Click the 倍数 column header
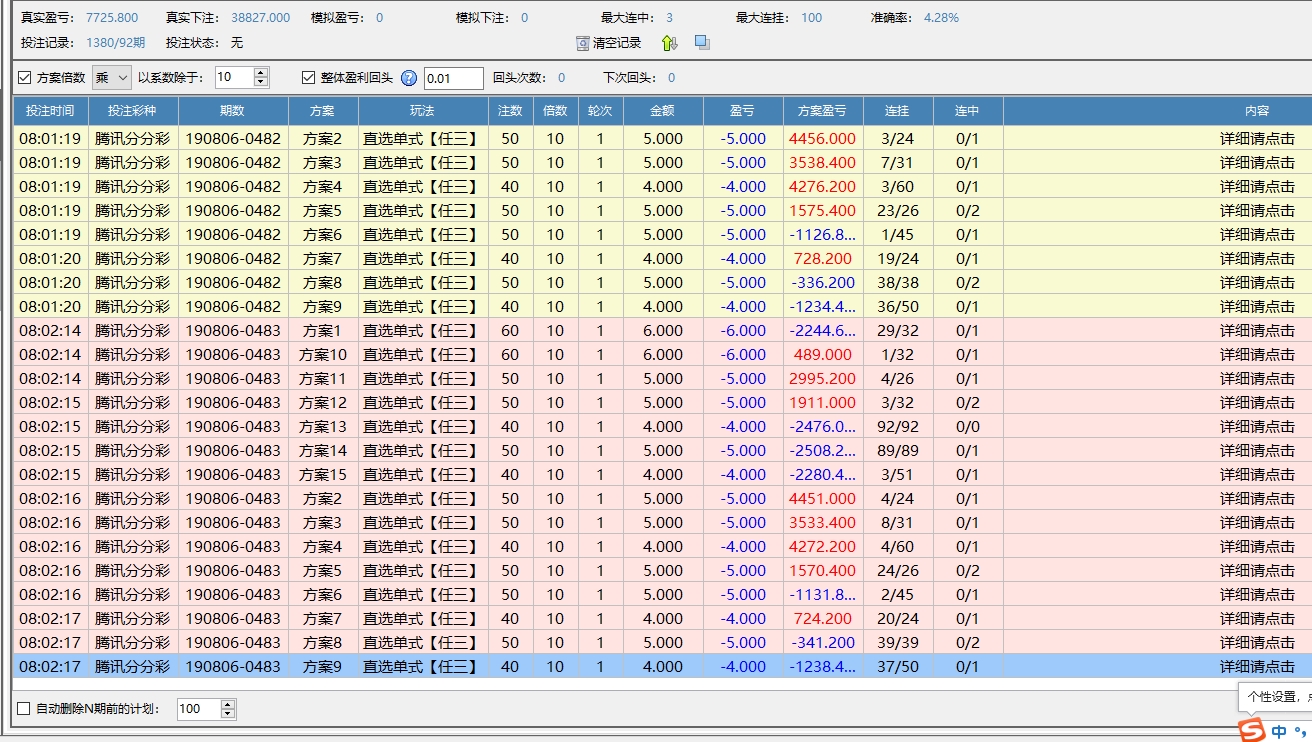 coord(555,111)
